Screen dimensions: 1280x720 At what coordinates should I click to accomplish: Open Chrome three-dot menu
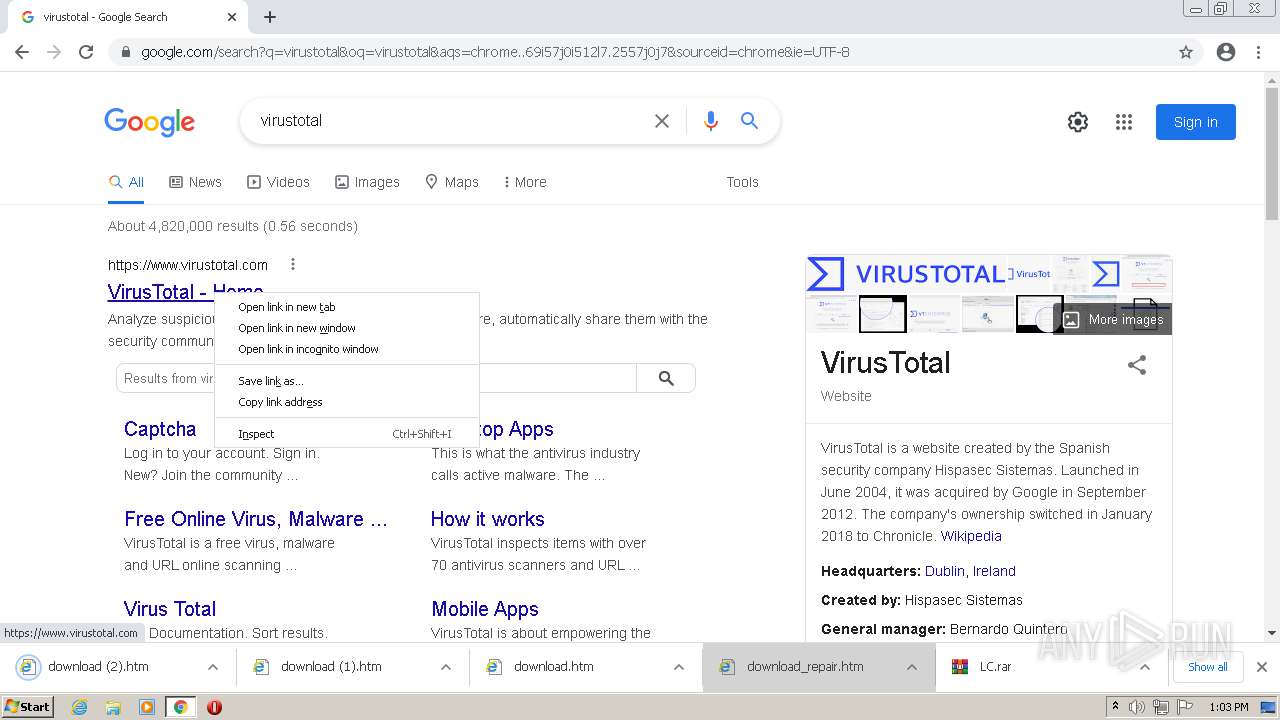1258,52
